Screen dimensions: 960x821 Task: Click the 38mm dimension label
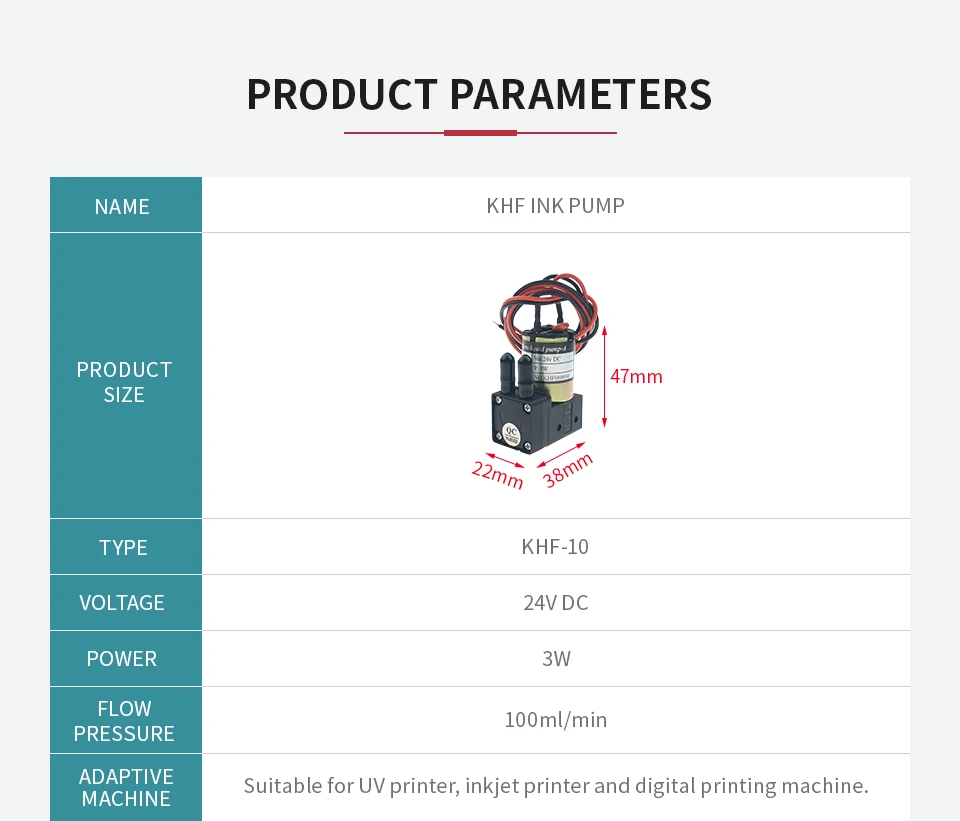point(567,468)
